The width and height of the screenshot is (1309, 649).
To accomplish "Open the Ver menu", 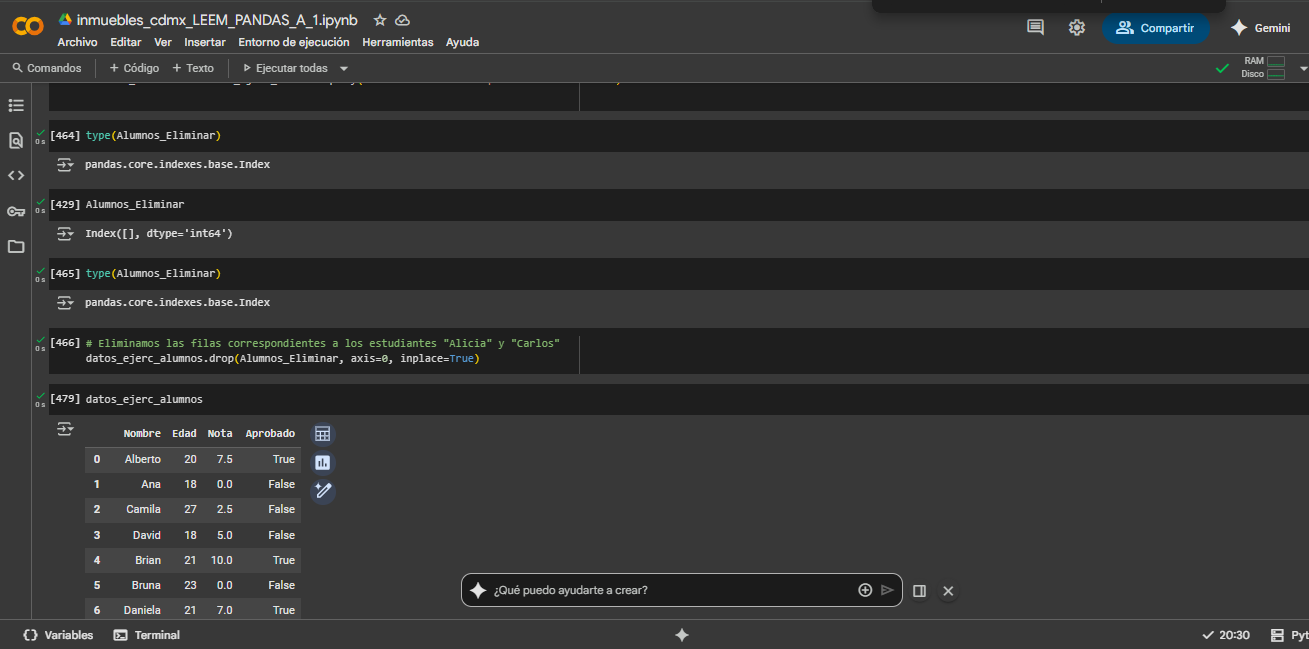I will click(x=163, y=42).
